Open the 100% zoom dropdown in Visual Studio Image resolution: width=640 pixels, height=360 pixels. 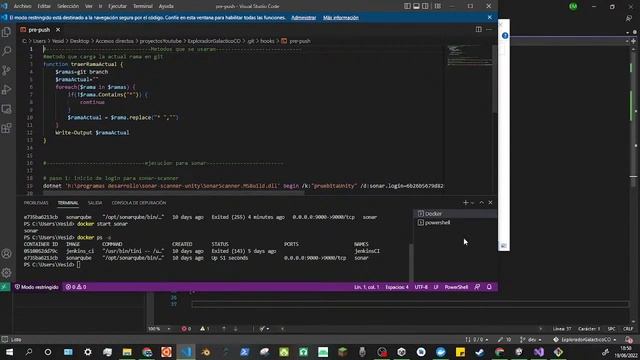click(x=159, y=329)
